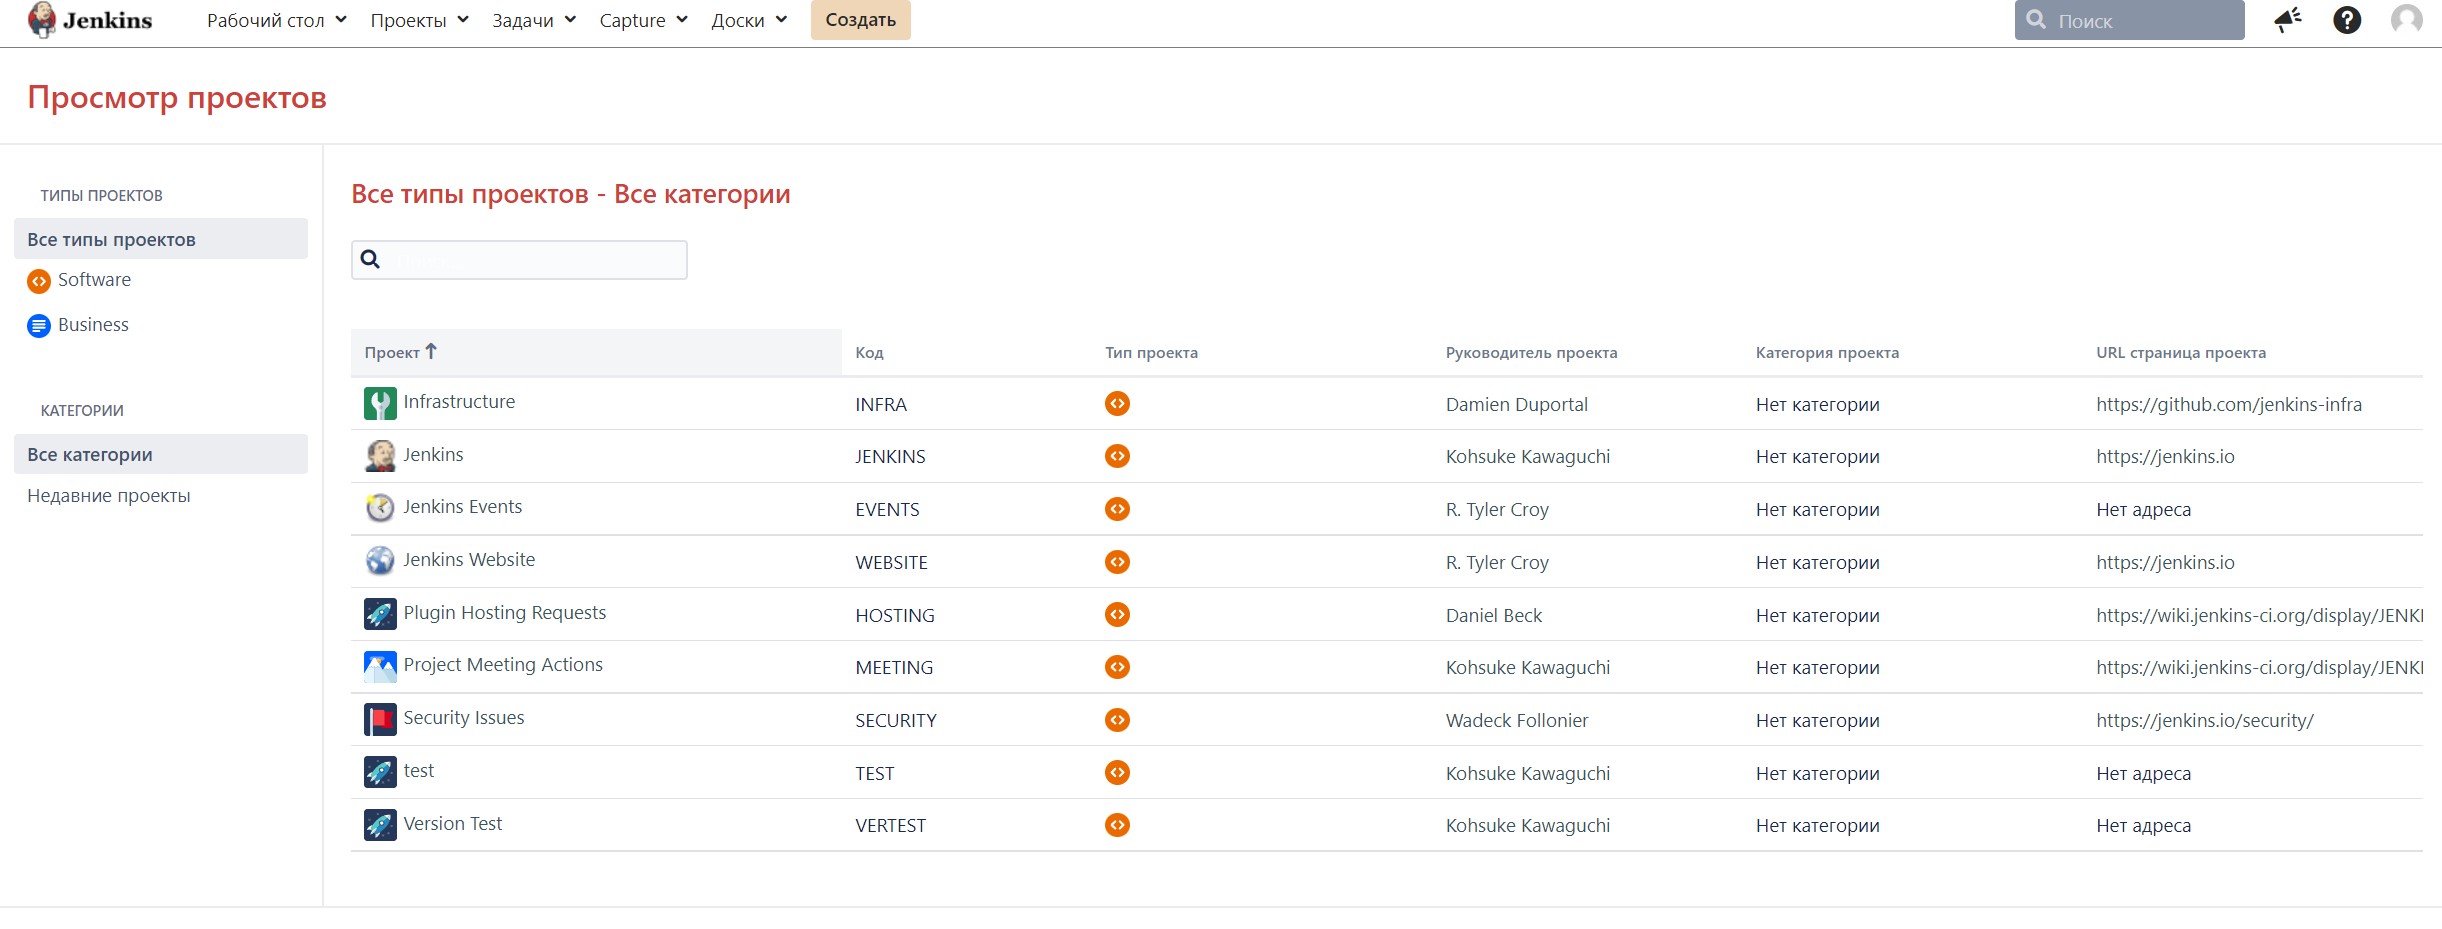Click the Jenkins Website globe avatar
The height and width of the screenshot is (929, 2442).
[x=380, y=561]
